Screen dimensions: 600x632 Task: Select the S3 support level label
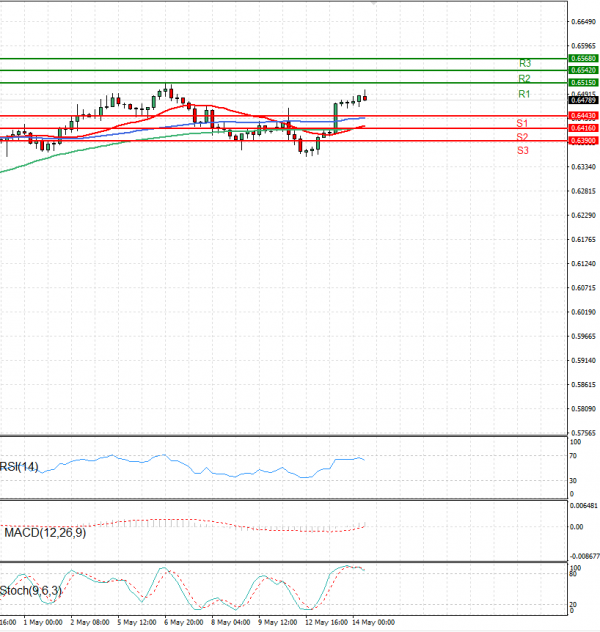pos(522,150)
